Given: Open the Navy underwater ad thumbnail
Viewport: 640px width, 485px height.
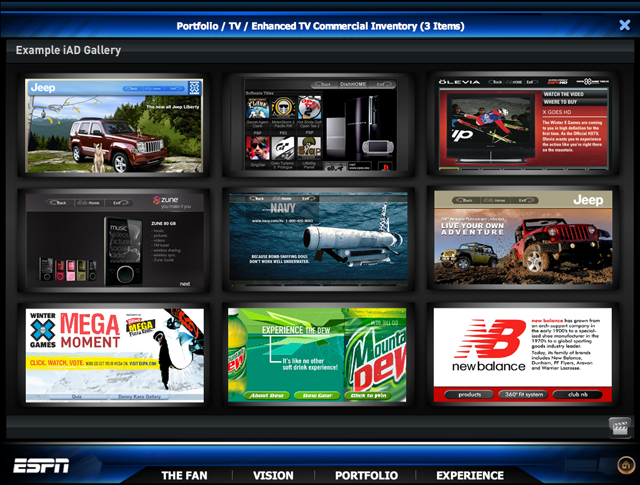Looking at the screenshot, I should point(318,240).
